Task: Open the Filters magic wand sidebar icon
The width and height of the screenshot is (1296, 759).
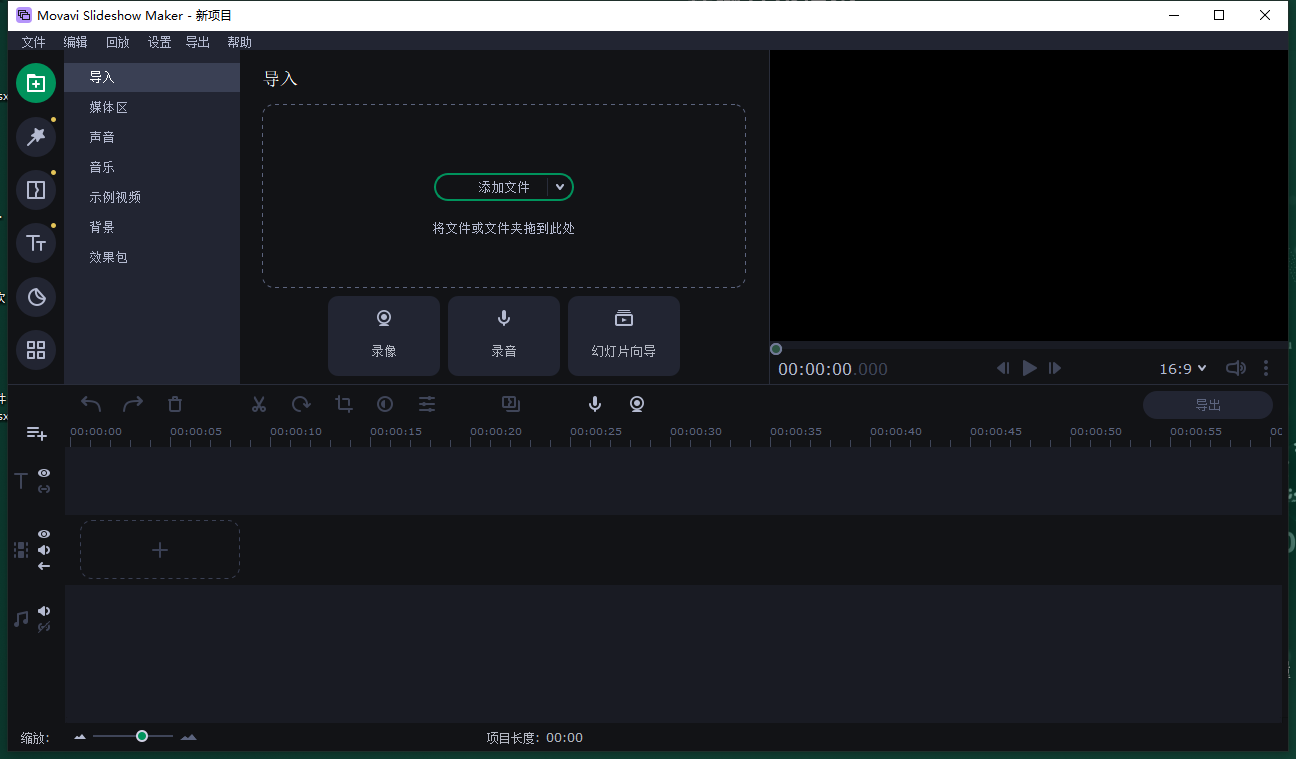Action: (36, 137)
